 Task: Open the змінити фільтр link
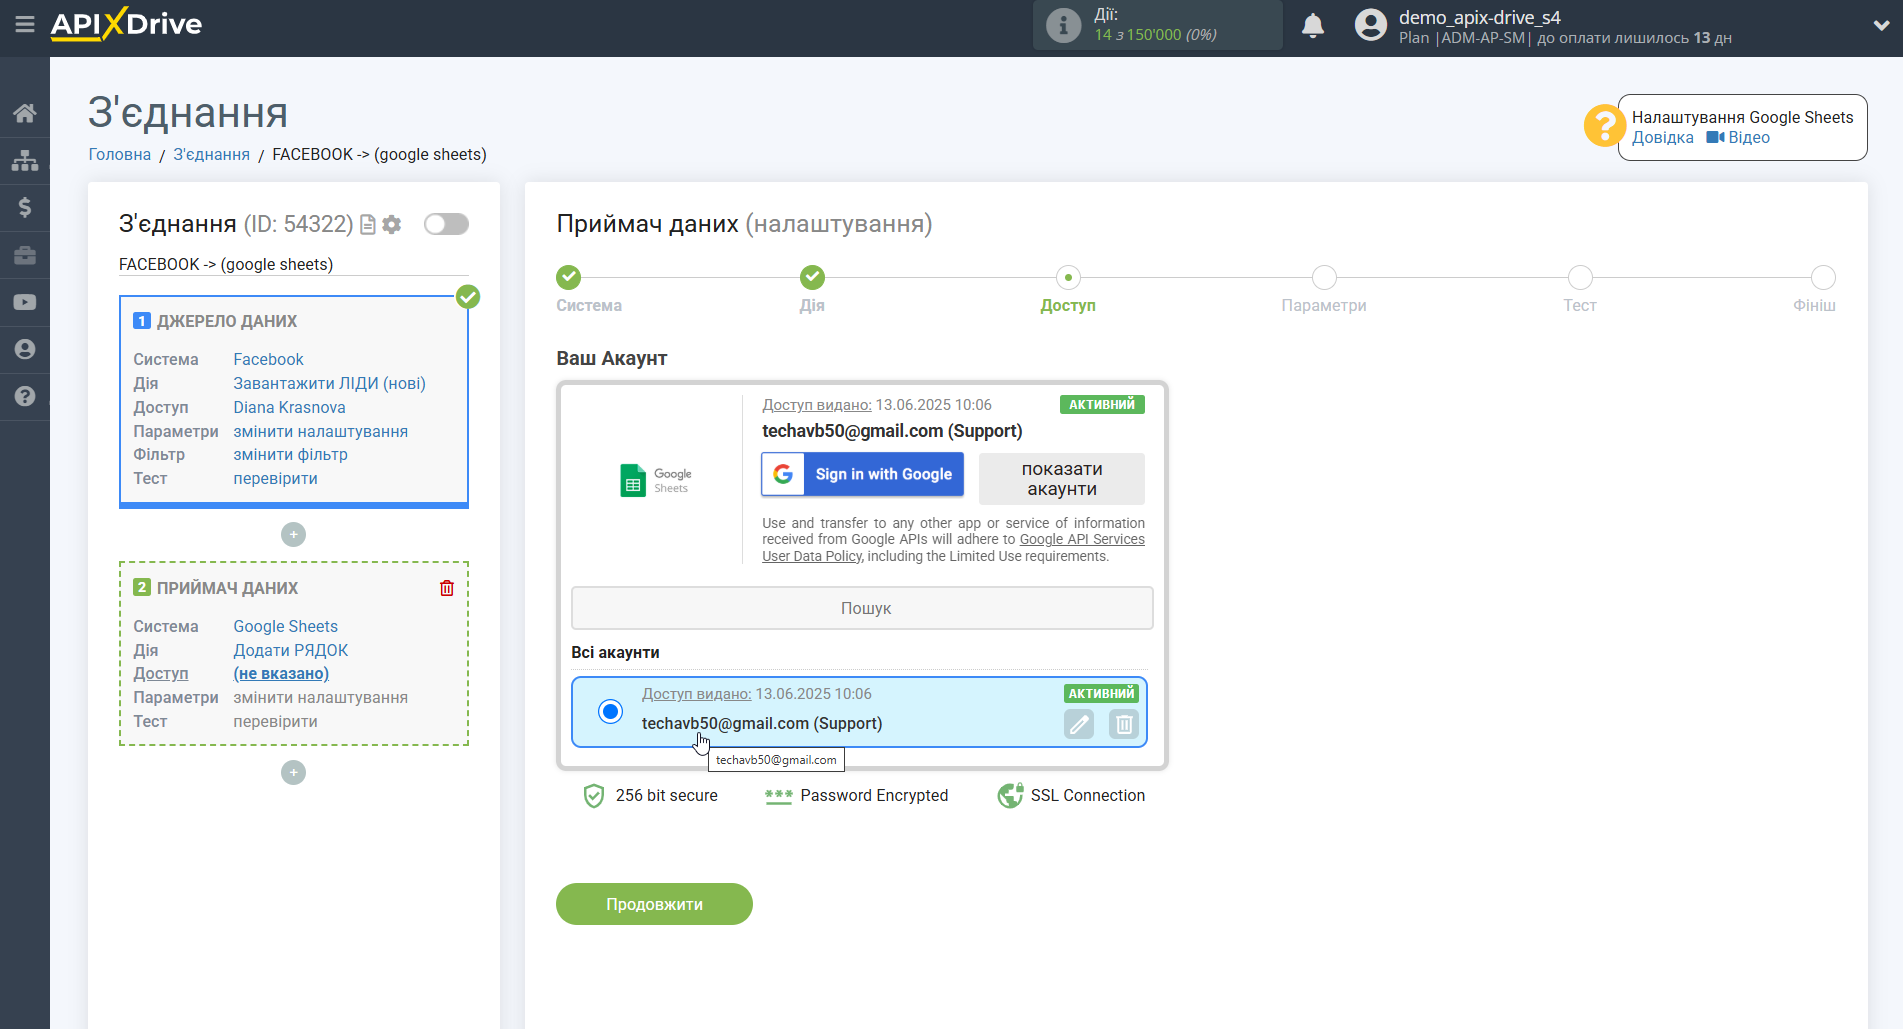click(290, 454)
